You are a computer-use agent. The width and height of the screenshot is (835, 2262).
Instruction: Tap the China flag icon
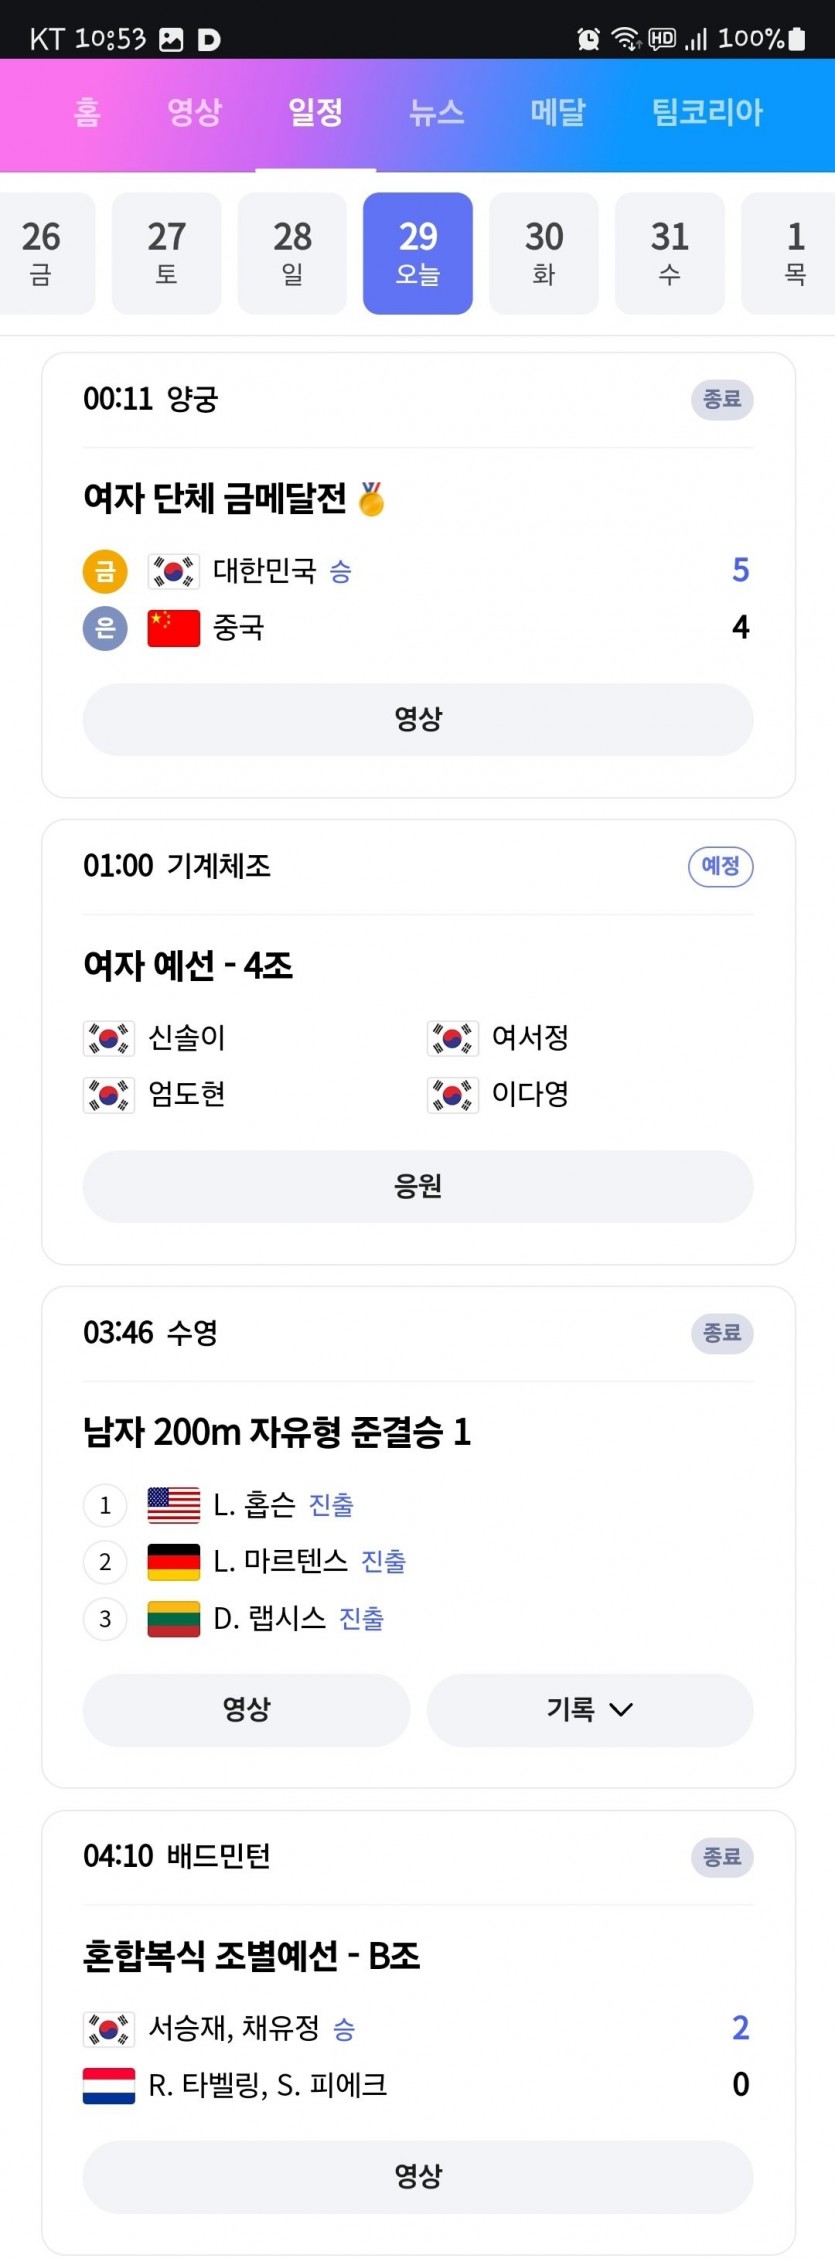[x=174, y=628]
